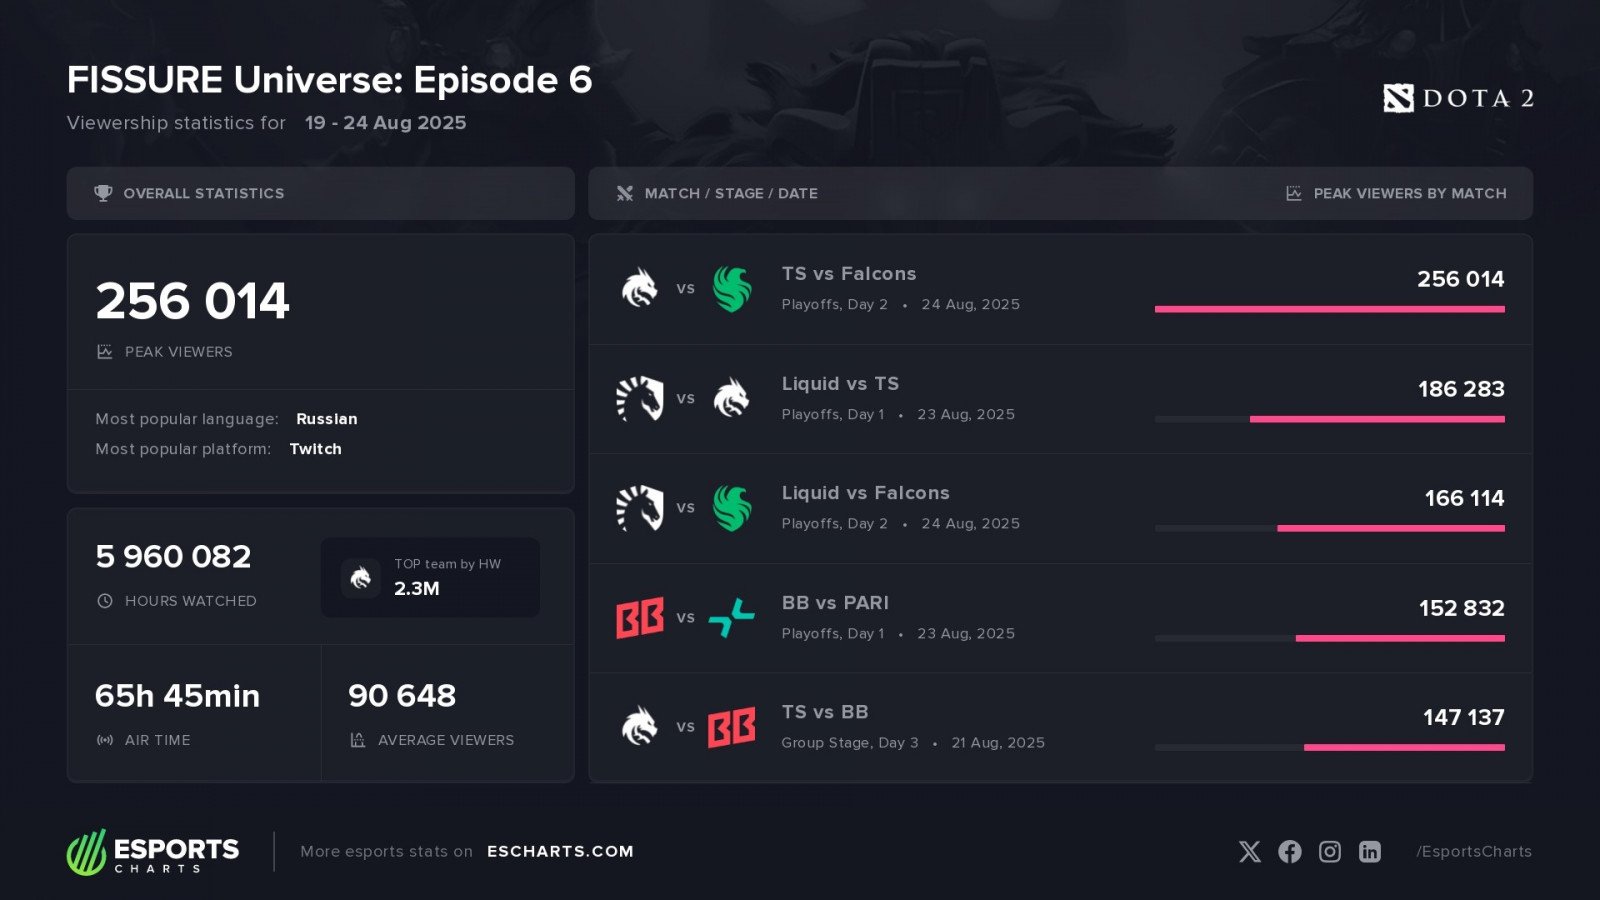Viewport: 1600px width, 900px height.
Task: Open the LinkedIn icon in footer
Action: [x=1370, y=851]
